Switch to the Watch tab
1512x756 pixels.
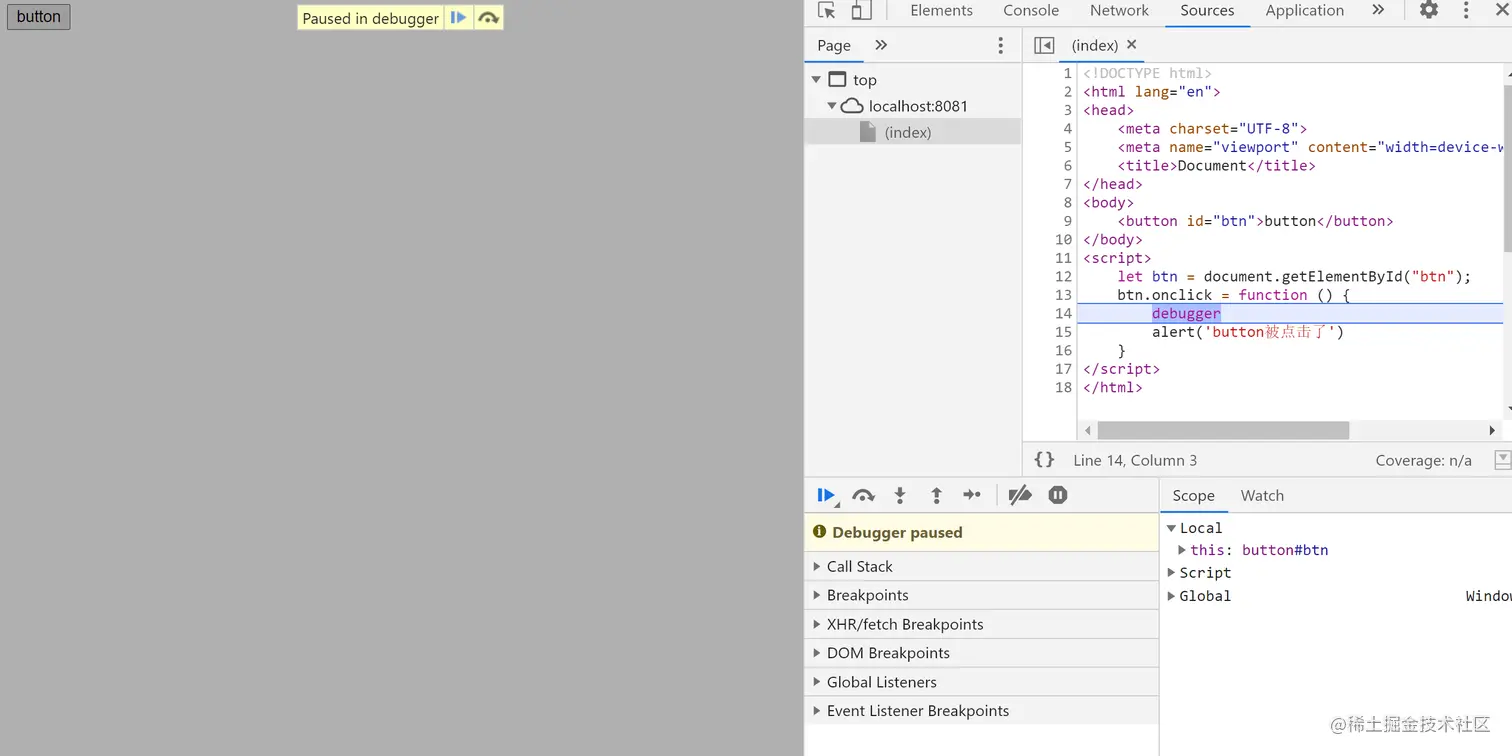point(1262,495)
